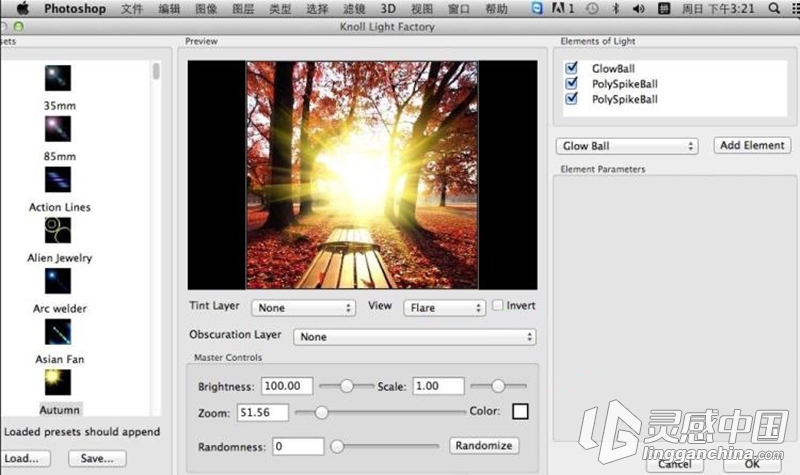Select the Autumn preset icon

click(58, 382)
